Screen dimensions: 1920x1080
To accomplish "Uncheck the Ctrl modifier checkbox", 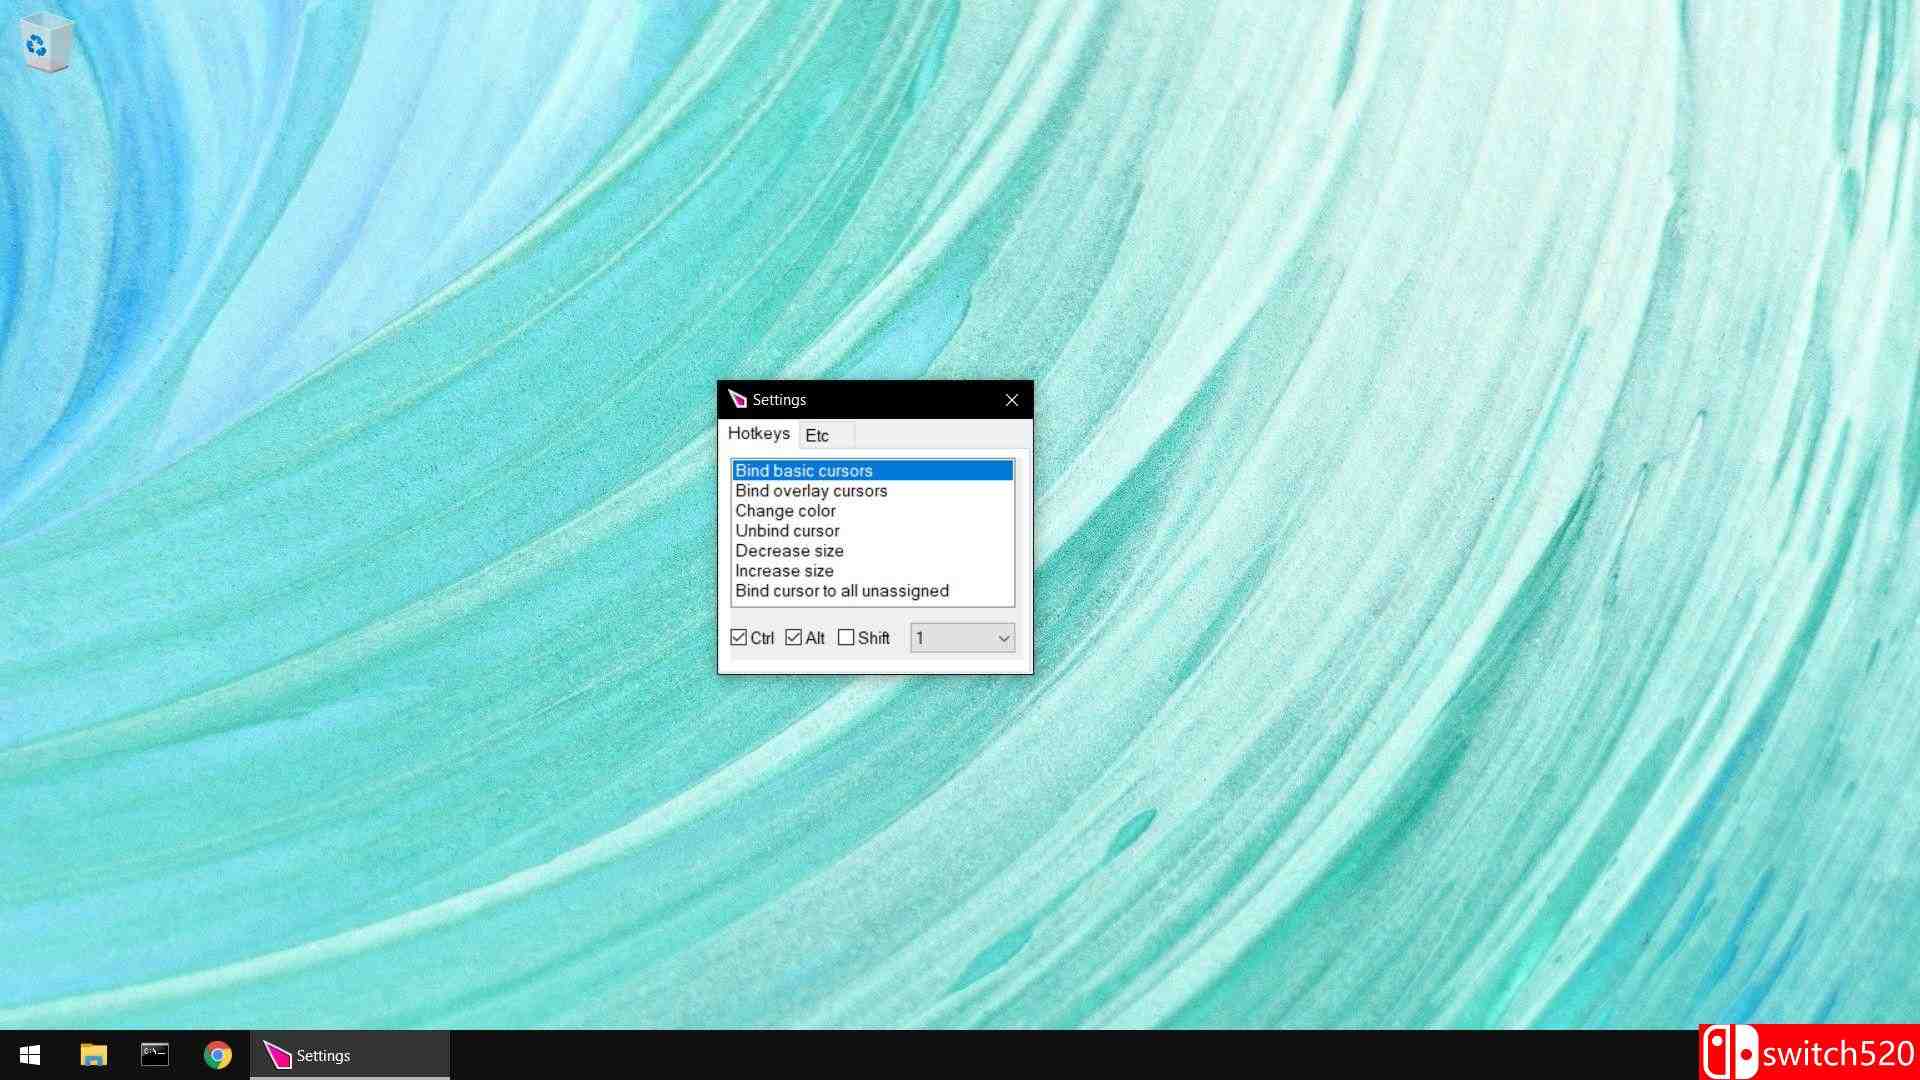I will pos(739,638).
